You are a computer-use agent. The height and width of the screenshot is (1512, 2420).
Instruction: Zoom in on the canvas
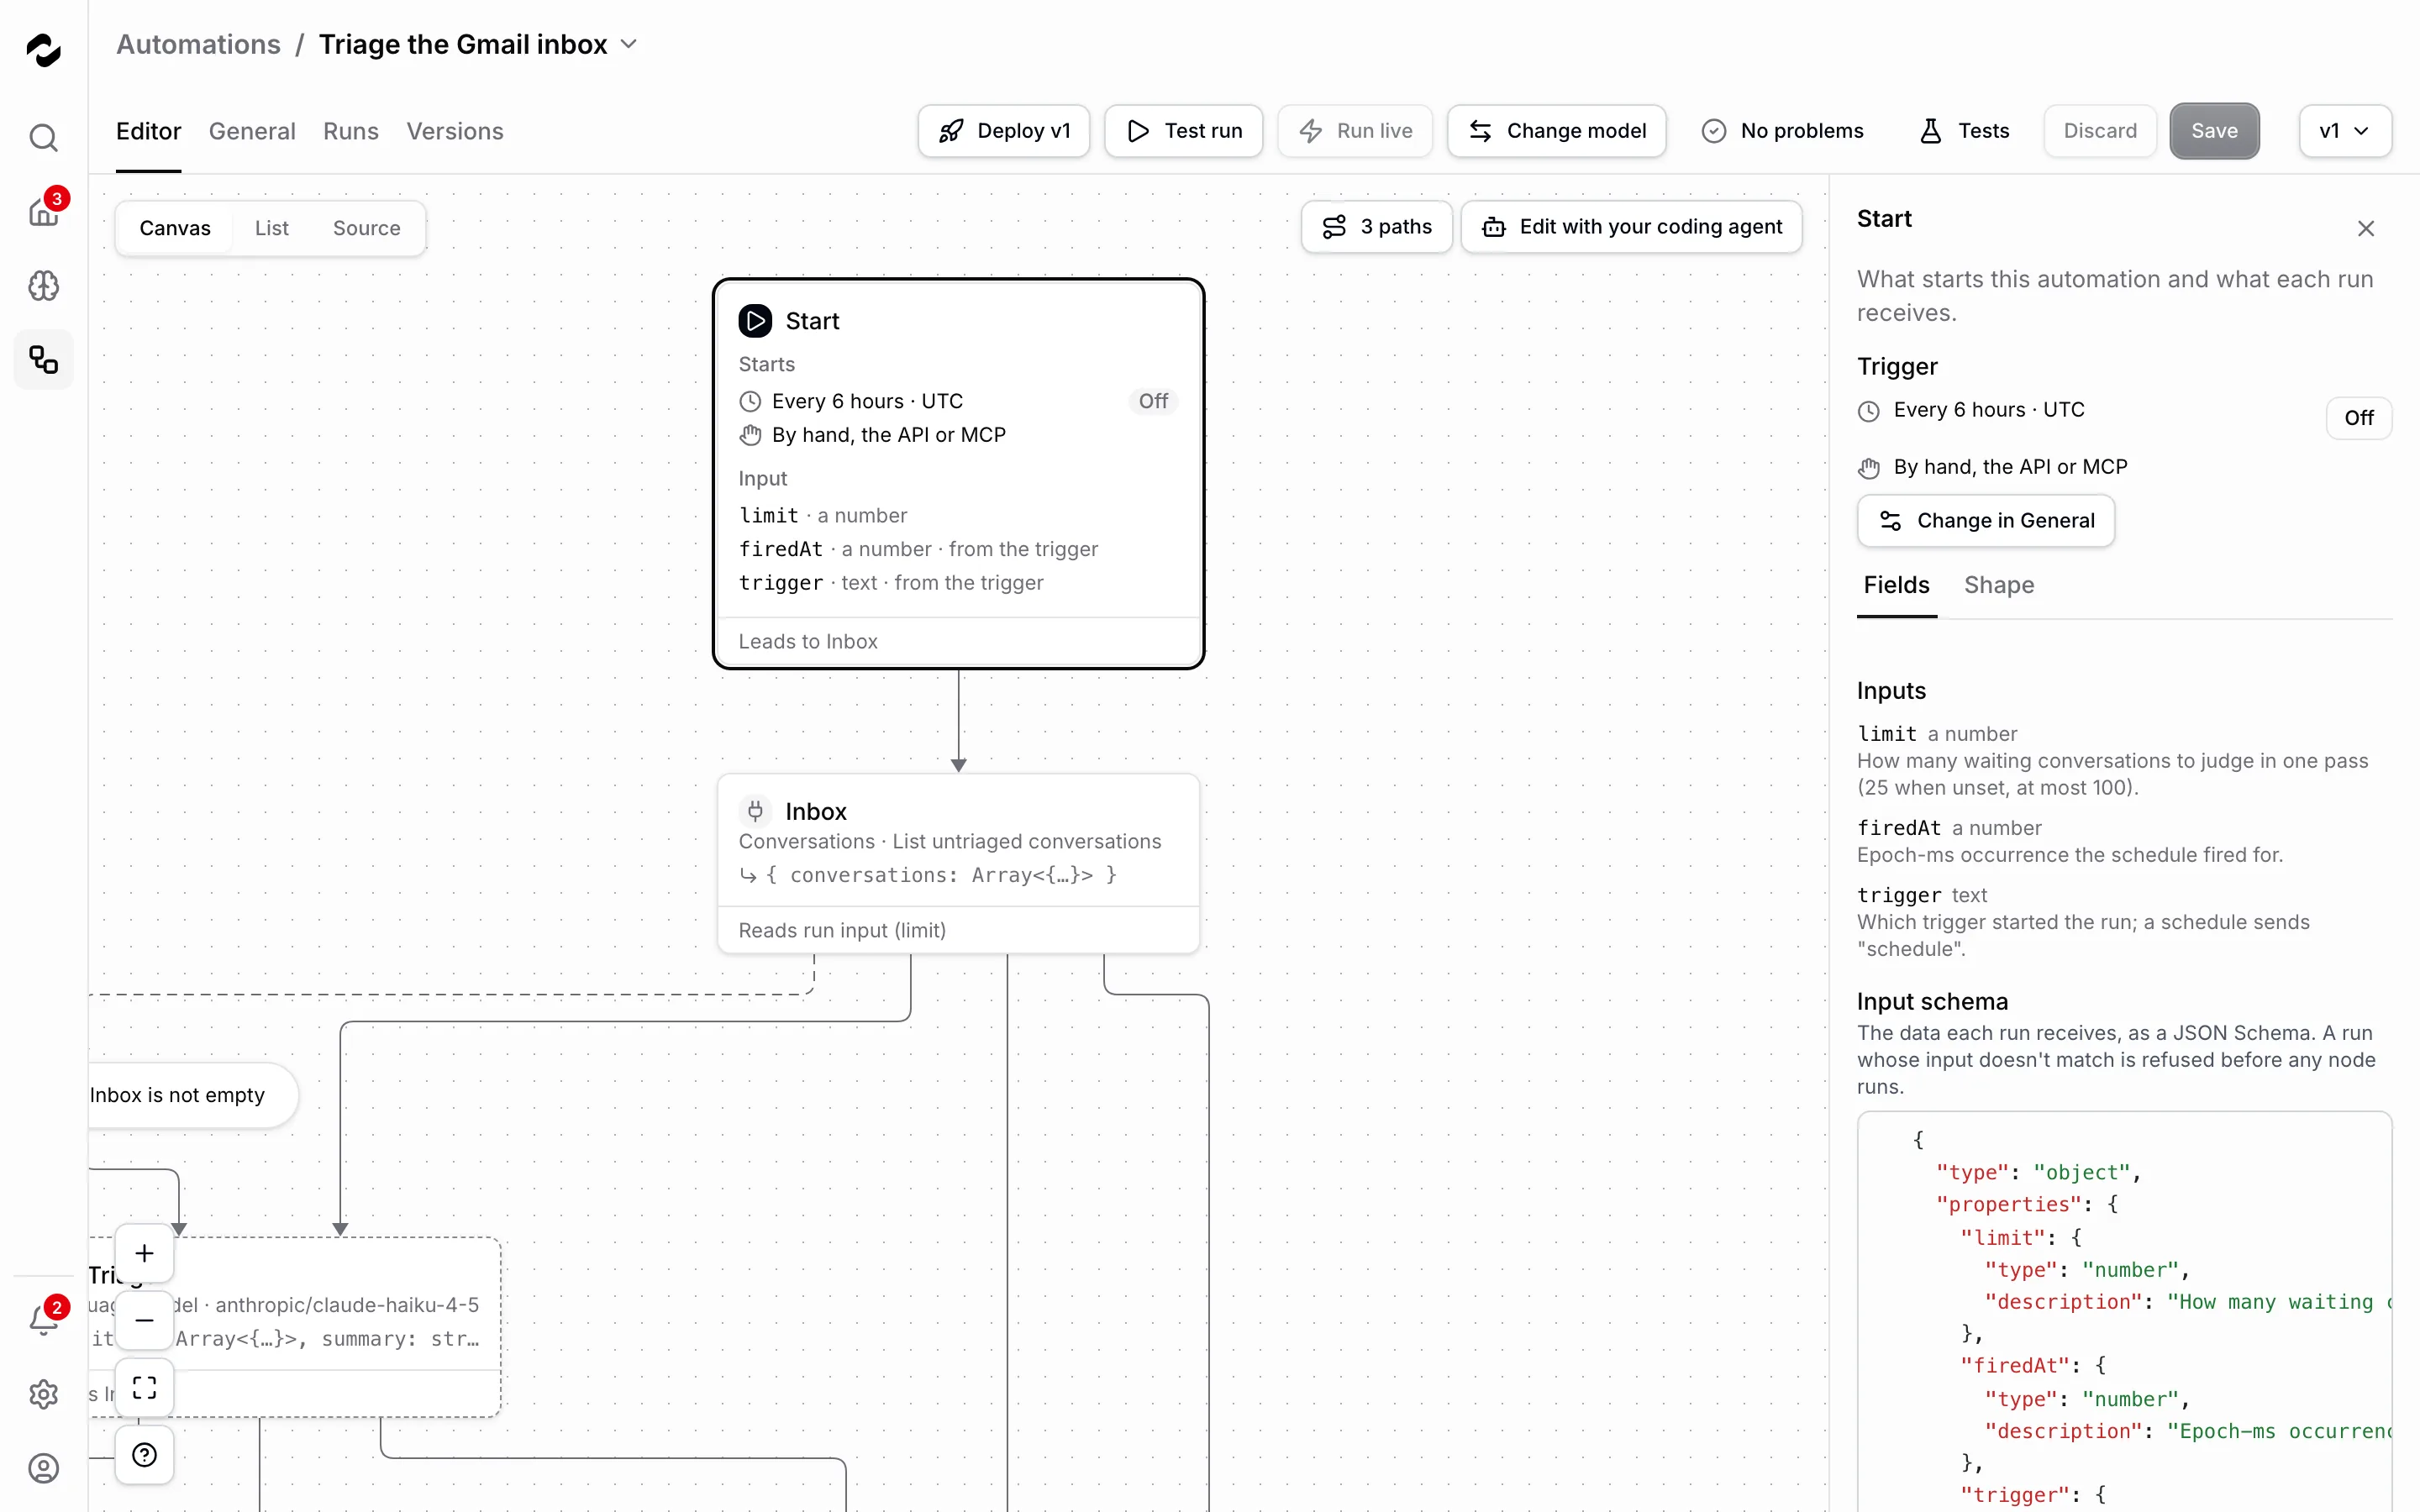pos(144,1253)
